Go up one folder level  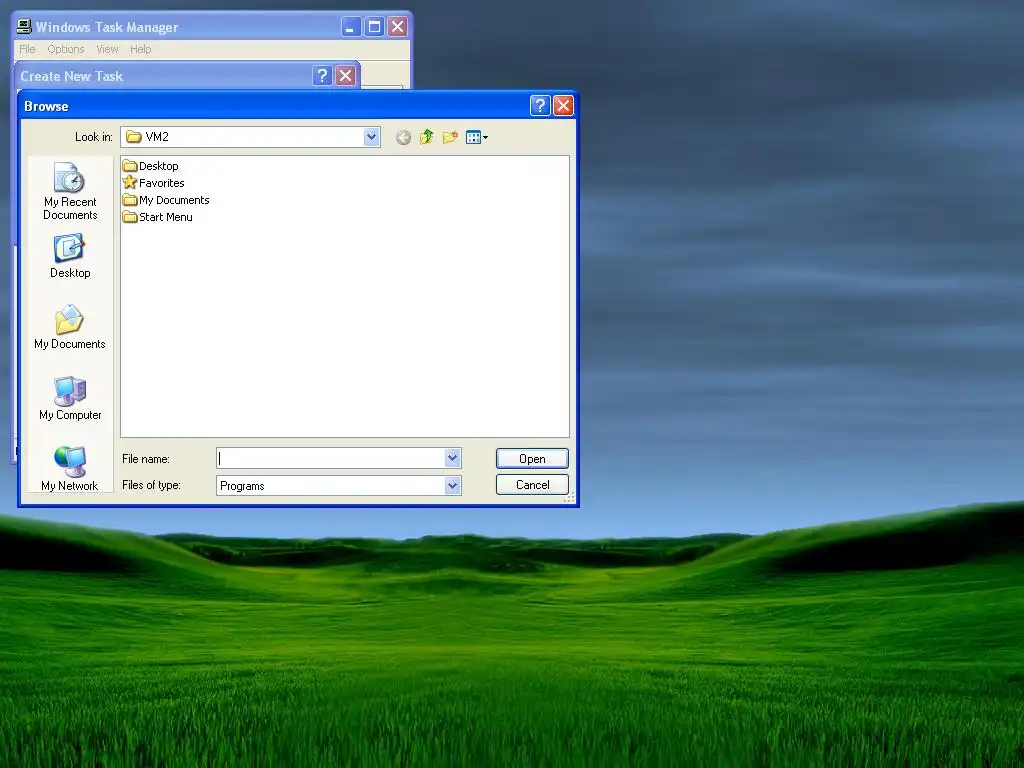[x=426, y=137]
